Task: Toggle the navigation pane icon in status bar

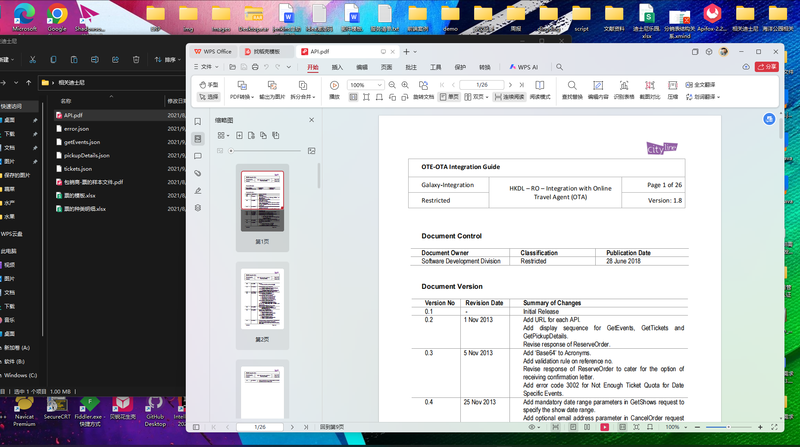Action: (196, 427)
